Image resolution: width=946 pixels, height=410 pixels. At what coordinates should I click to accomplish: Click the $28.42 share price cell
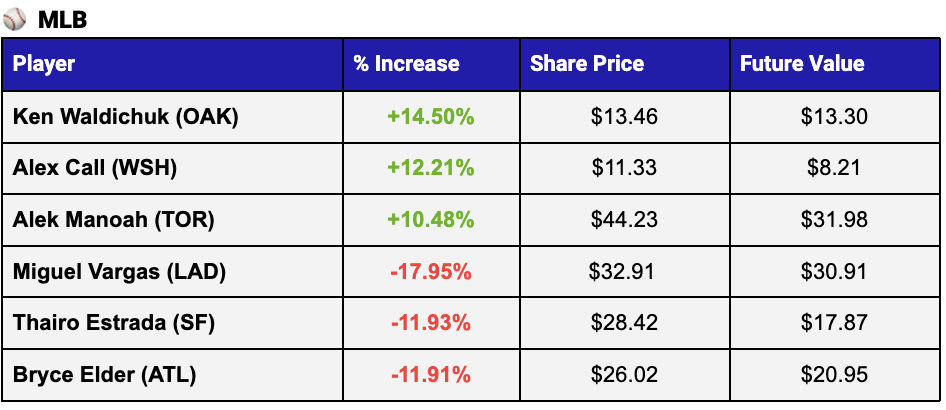pyautogui.click(x=624, y=324)
